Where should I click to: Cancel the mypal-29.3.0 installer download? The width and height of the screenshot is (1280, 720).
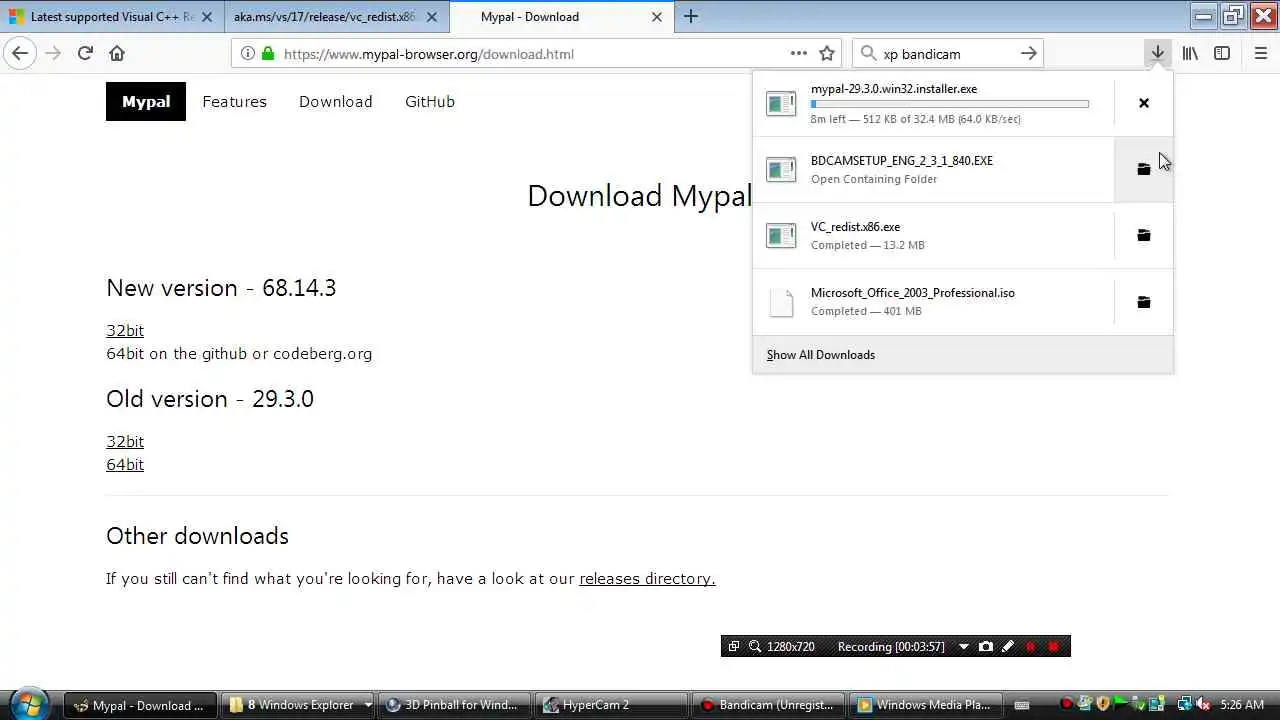tap(1144, 103)
